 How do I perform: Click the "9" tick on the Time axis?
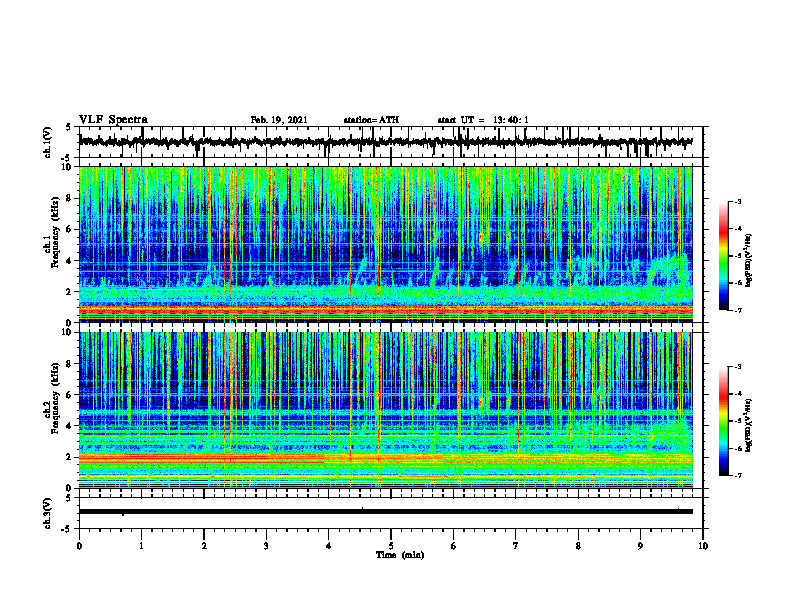pos(640,546)
